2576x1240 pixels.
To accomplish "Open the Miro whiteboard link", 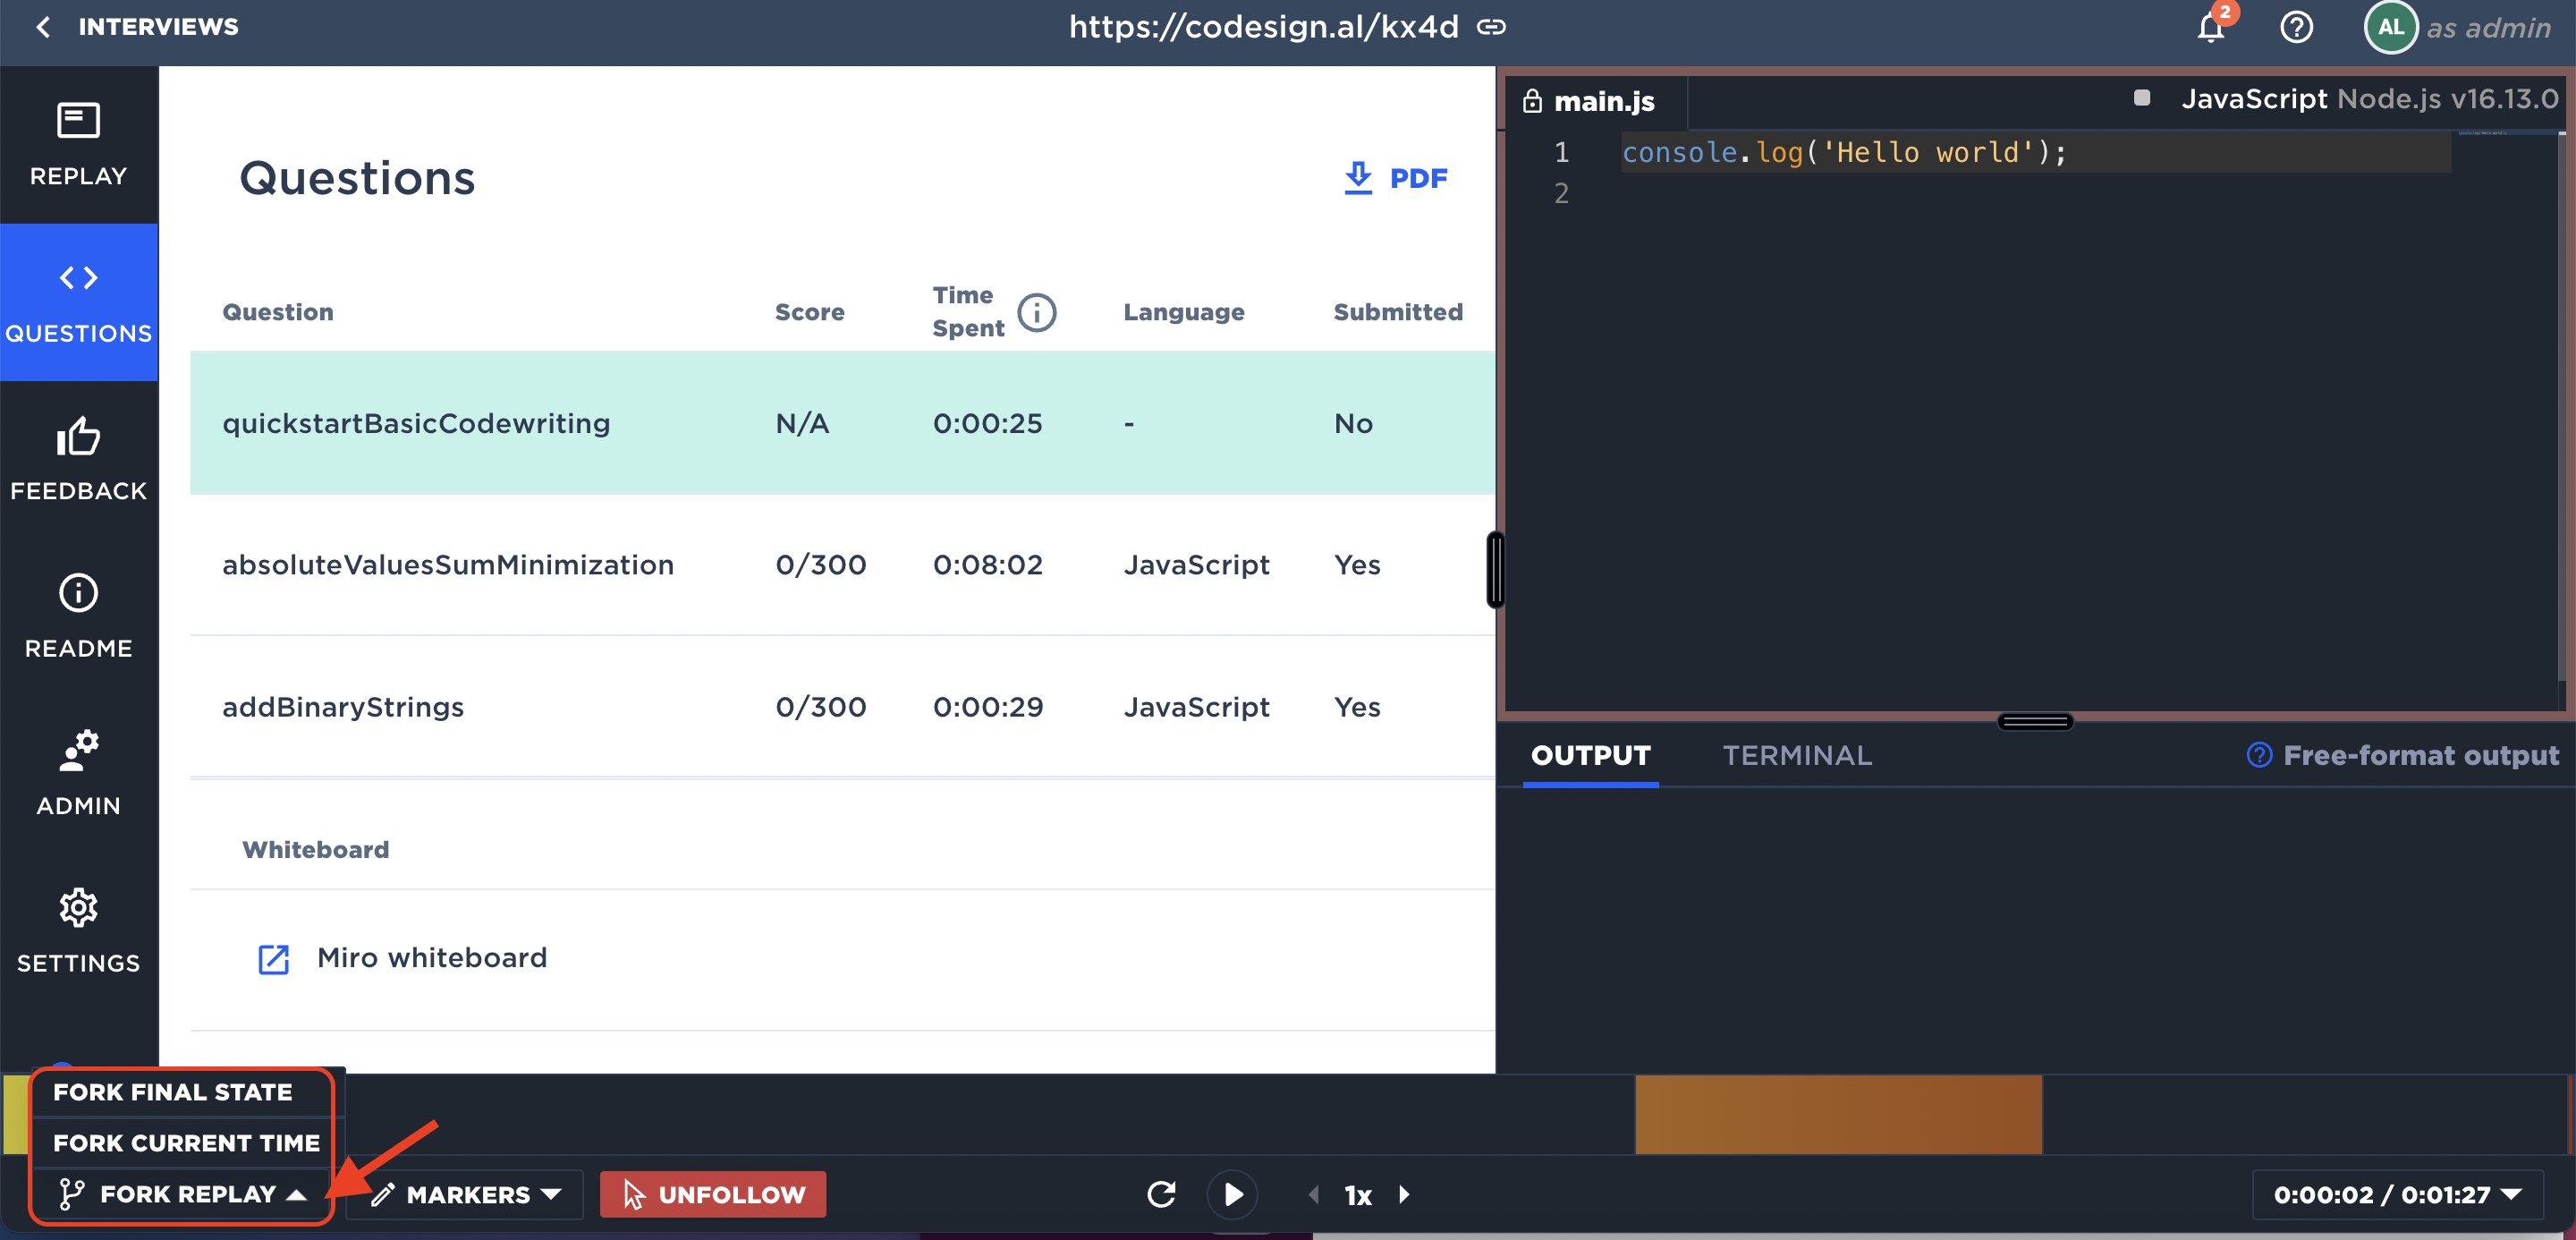I will [x=432, y=958].
